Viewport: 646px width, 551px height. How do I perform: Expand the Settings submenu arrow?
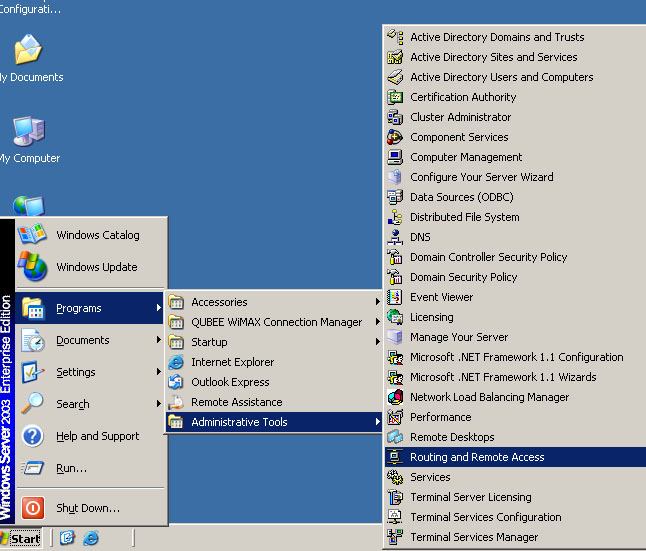[159, 372]
